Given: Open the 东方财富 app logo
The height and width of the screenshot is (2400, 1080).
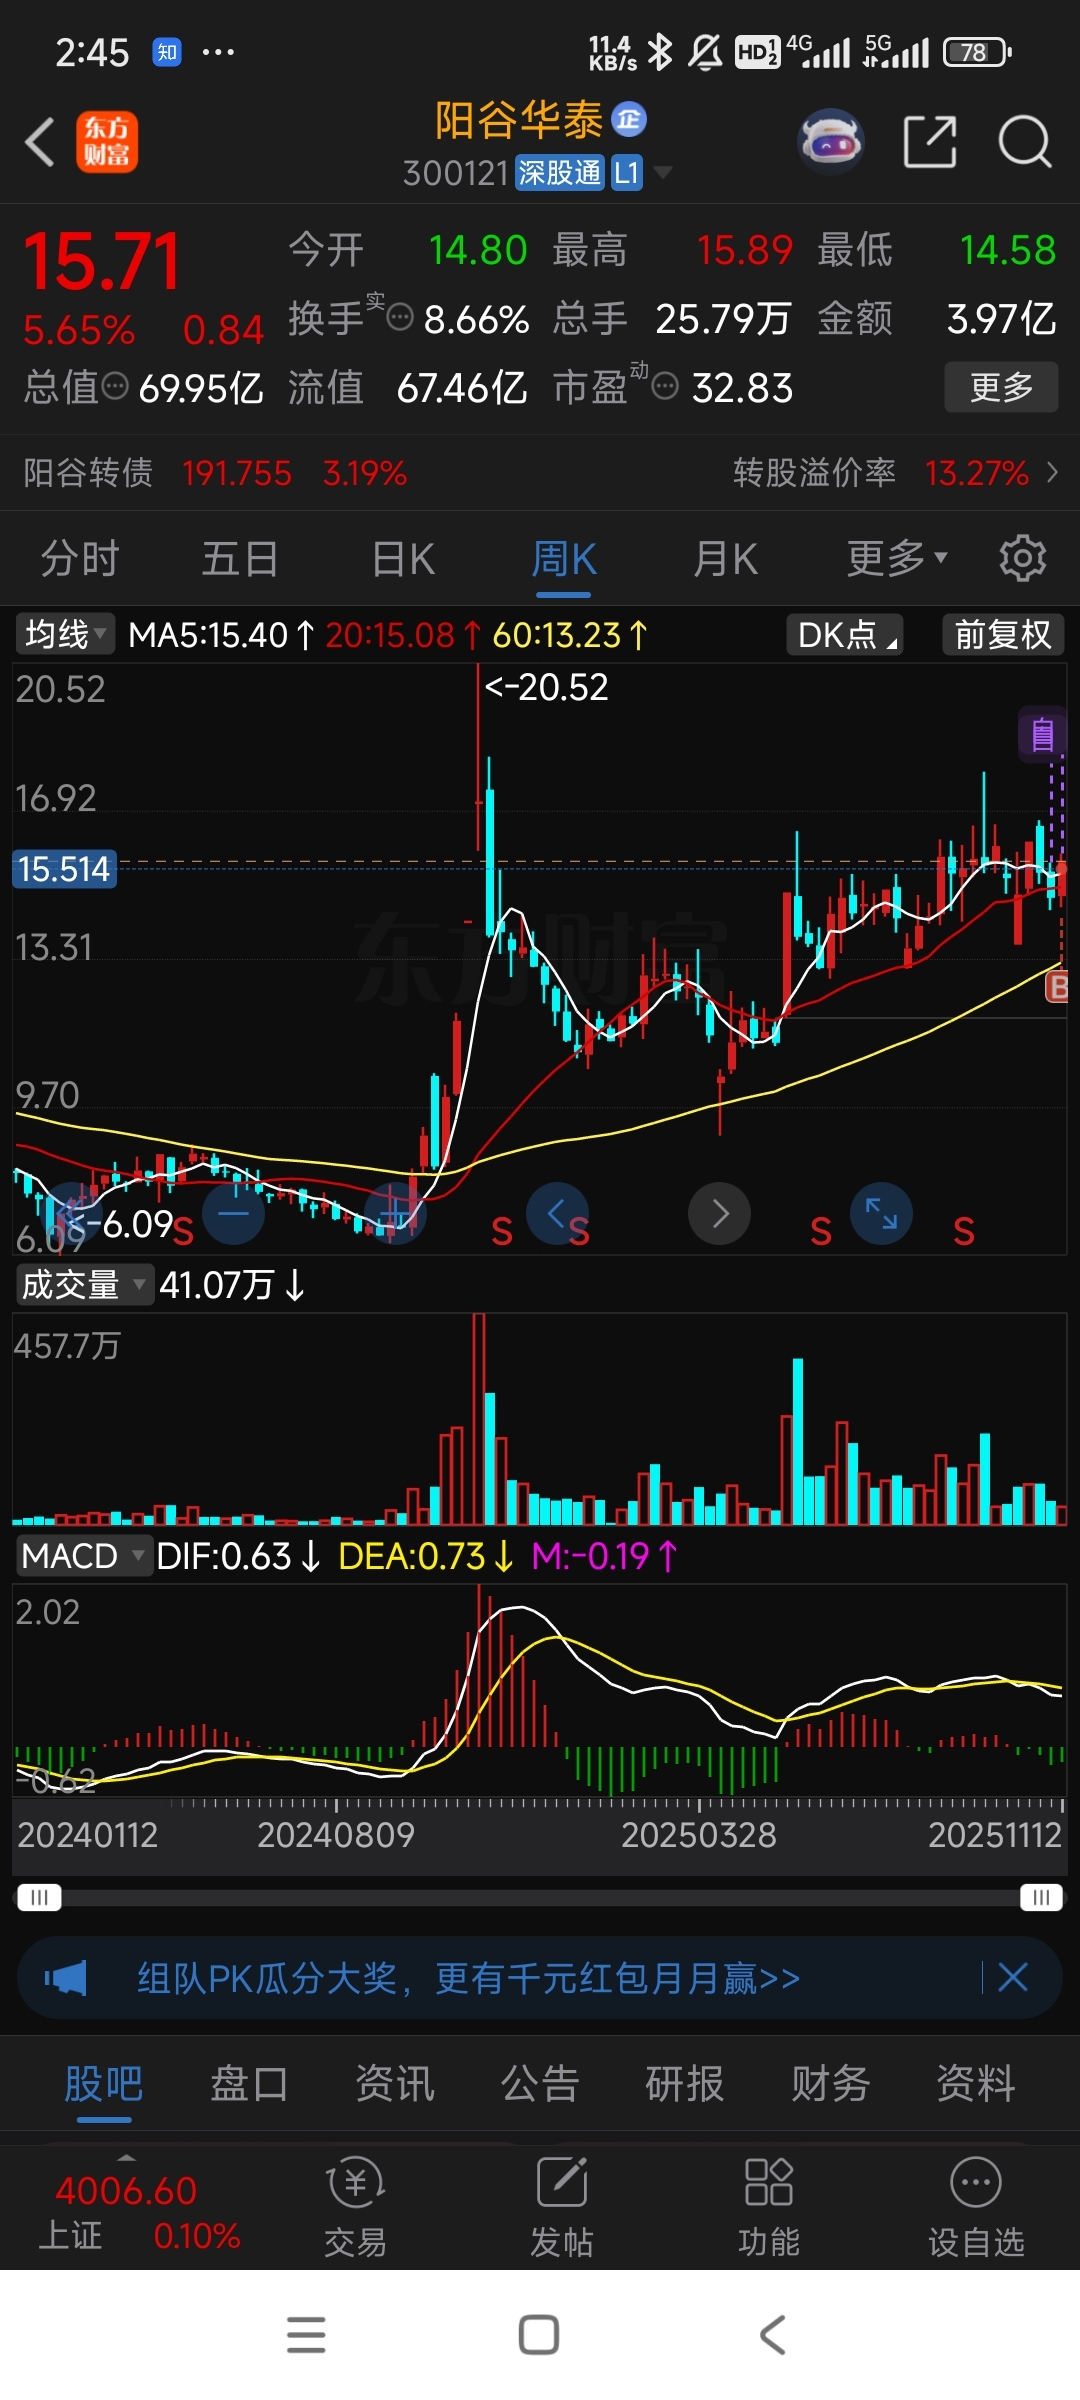Looking at the screenshot, I should (107, 142).
